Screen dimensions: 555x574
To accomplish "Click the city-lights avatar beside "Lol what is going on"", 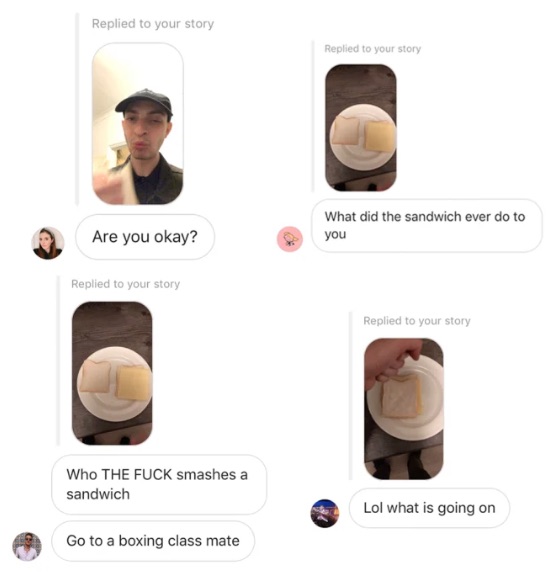I will [x=325, y=513].
